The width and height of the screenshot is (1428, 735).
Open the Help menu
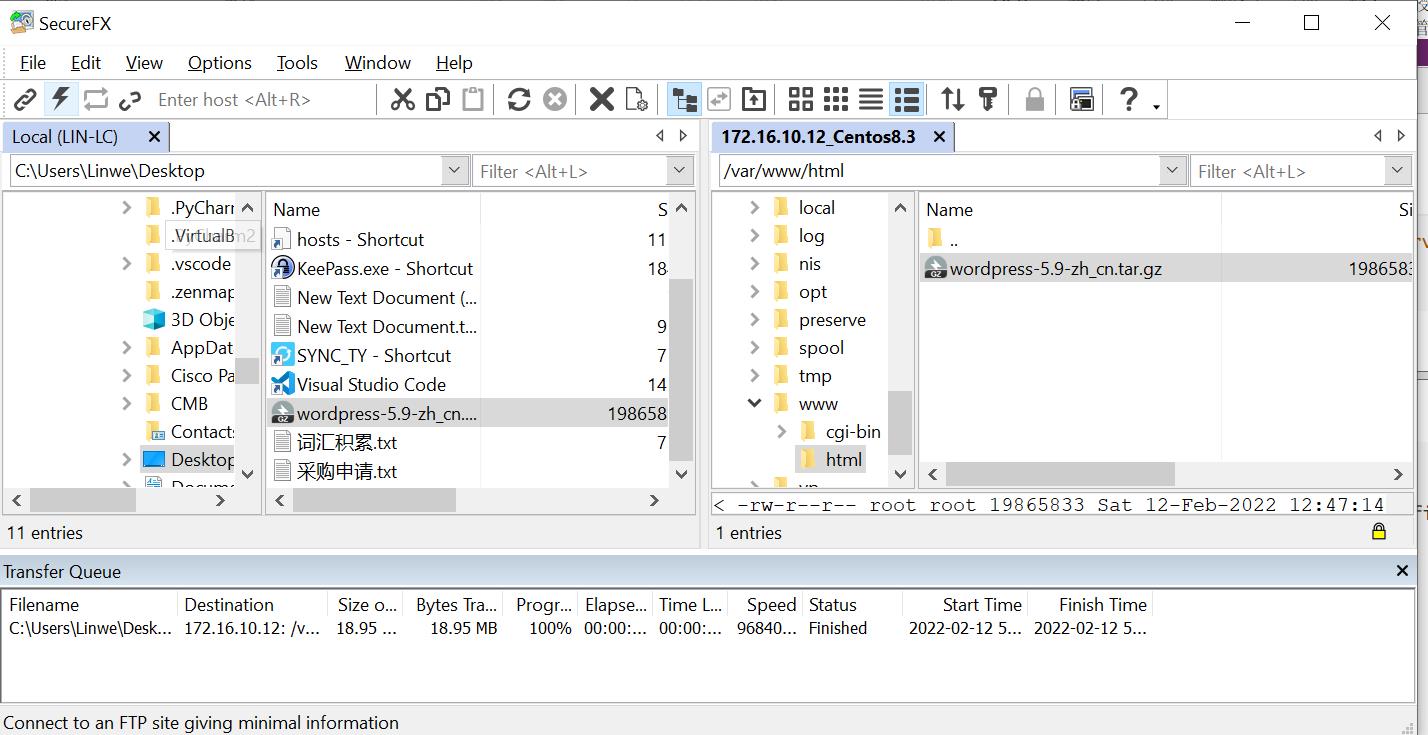point(454,62)
